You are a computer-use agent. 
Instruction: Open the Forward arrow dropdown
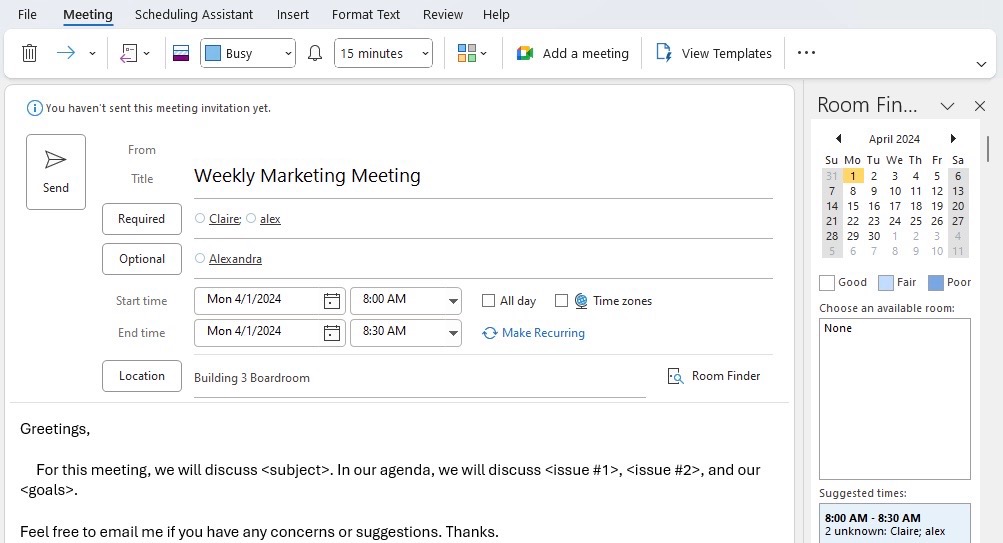coord(92,54)
